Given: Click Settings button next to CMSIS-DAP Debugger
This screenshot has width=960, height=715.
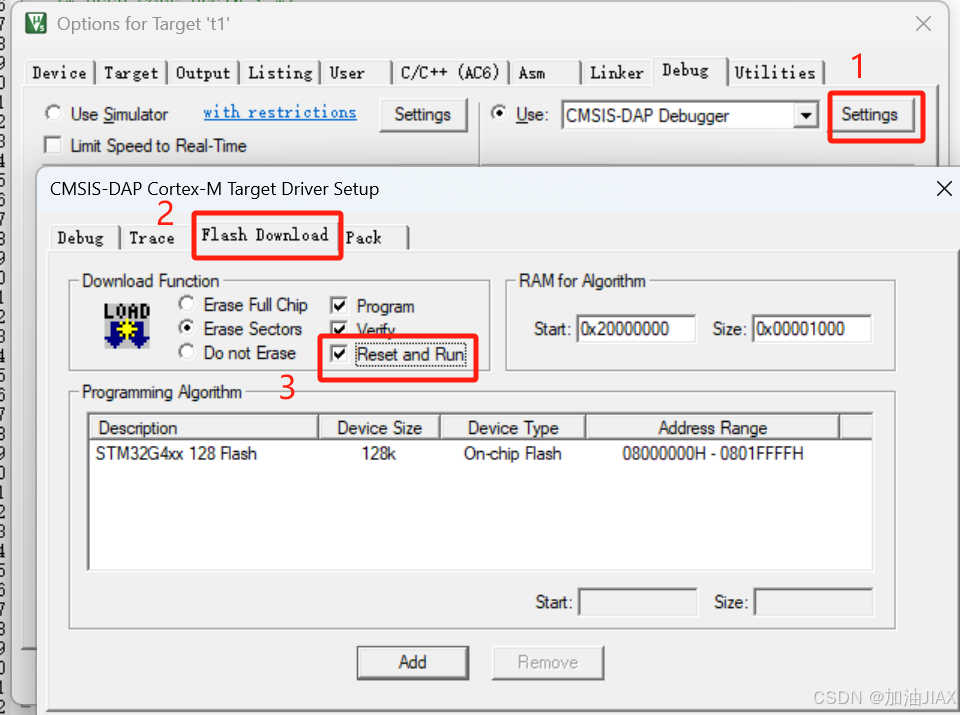Looking at the screenshot, I should point(869,114).
